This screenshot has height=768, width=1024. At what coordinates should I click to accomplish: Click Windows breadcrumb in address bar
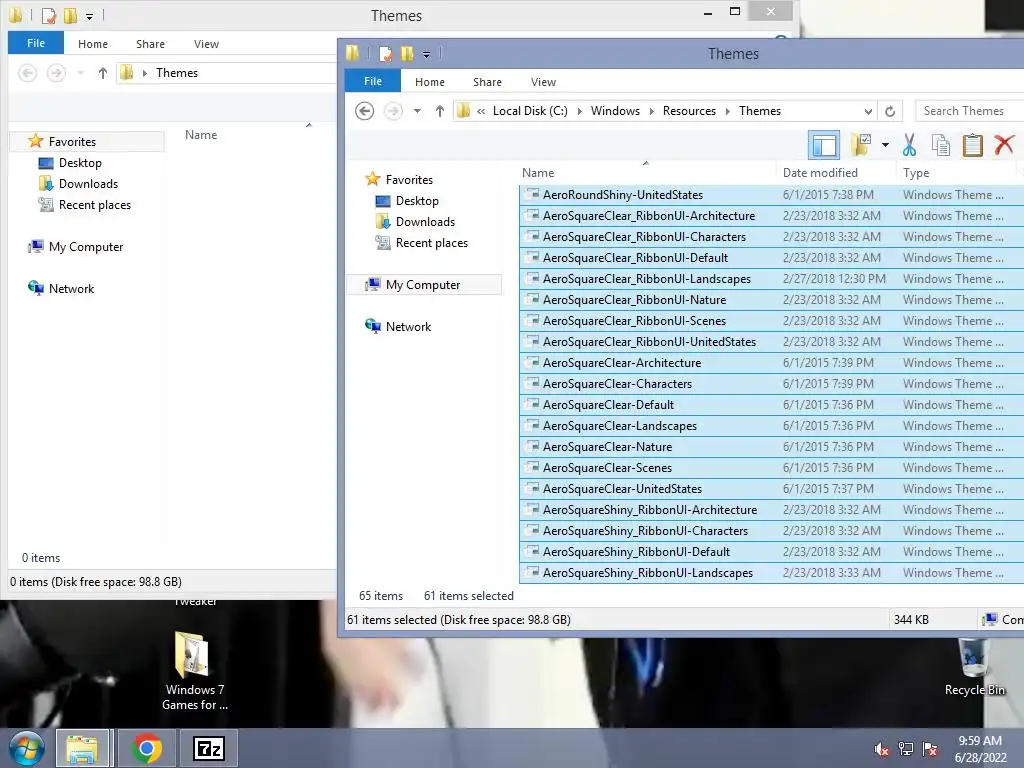[x=615, y=111]
